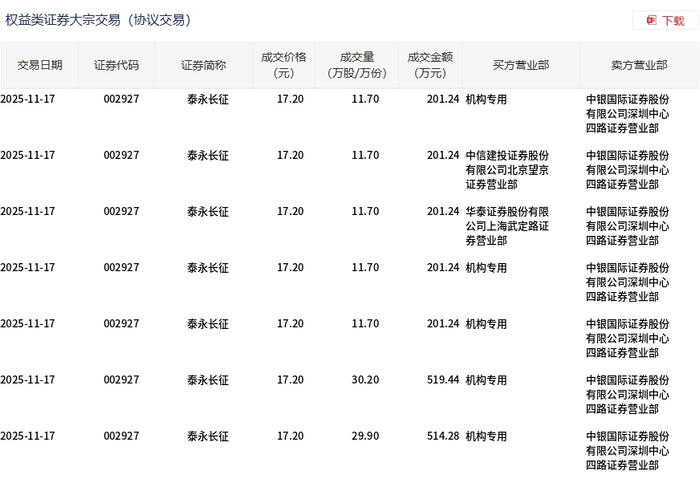Viewport: 700px width, 483px height.
Task: Click the 证券代码 column header
Action: click(117, 66)
